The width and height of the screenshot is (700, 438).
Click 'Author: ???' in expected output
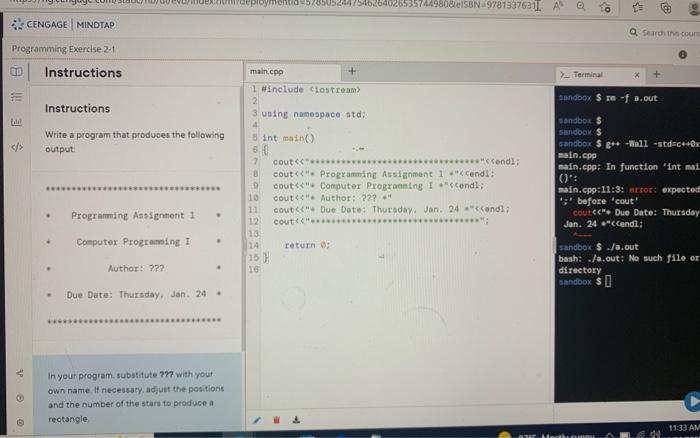click(136, 268)
